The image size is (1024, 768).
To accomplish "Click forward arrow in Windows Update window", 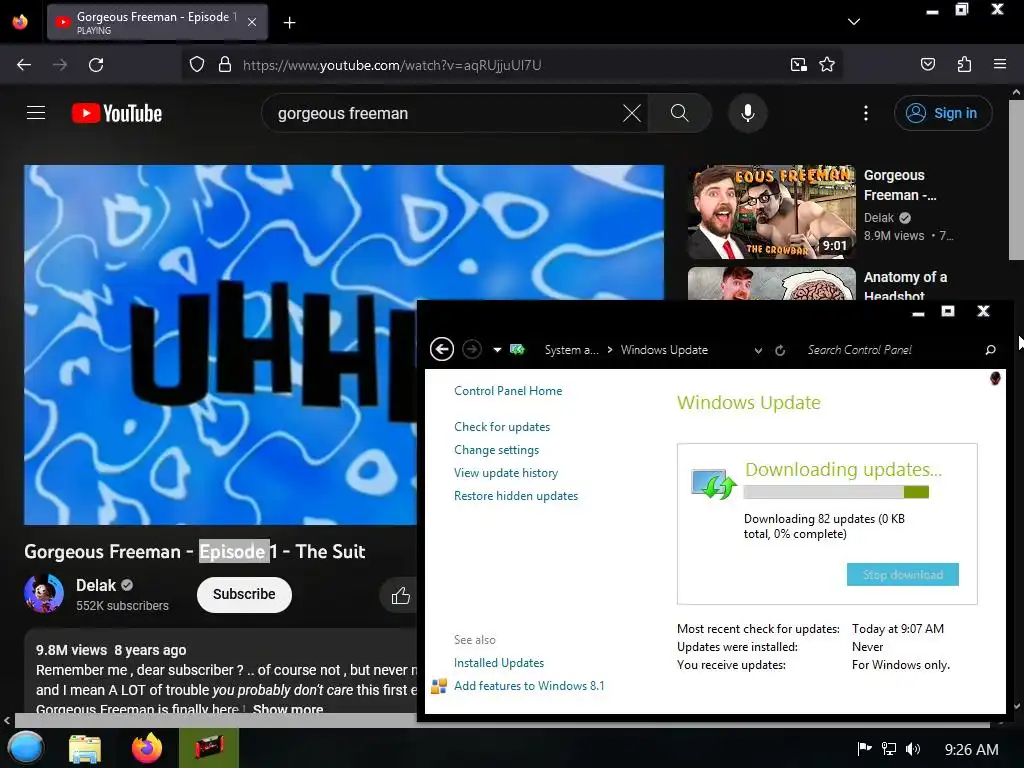I will click(472, 349).
